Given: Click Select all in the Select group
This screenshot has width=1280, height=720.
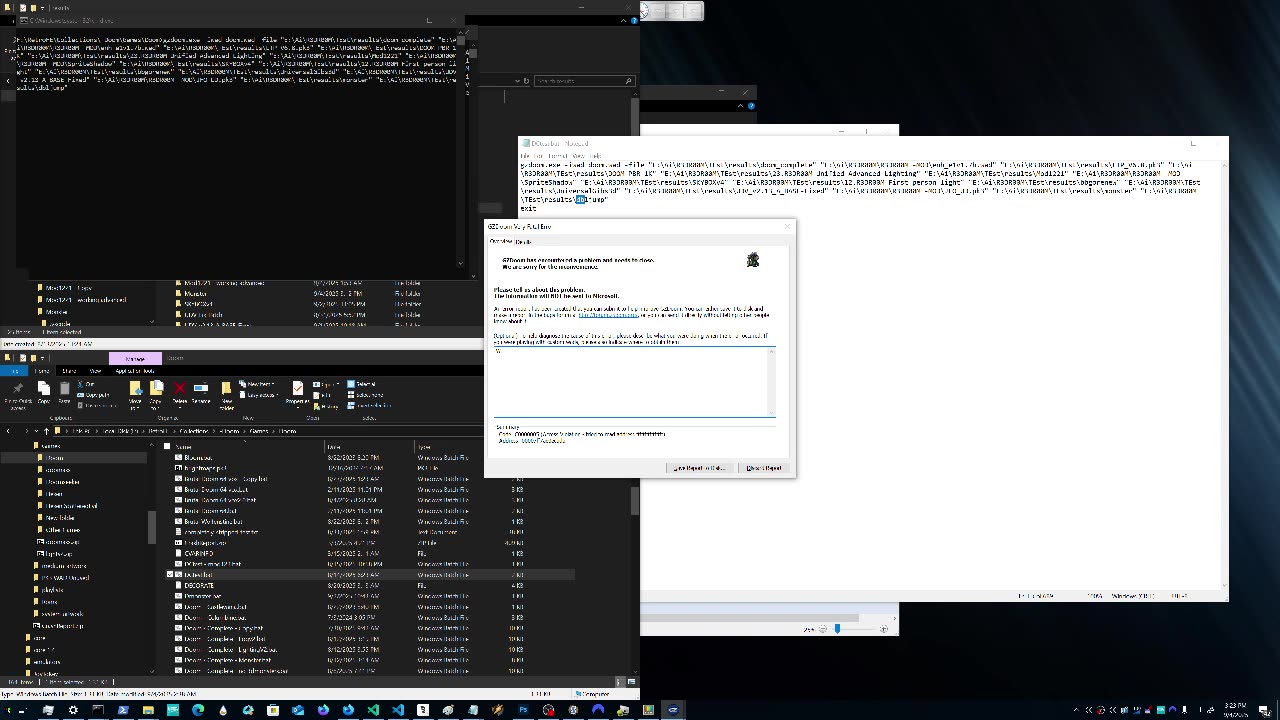Looking at the screenshot, I should pos(361,384).
